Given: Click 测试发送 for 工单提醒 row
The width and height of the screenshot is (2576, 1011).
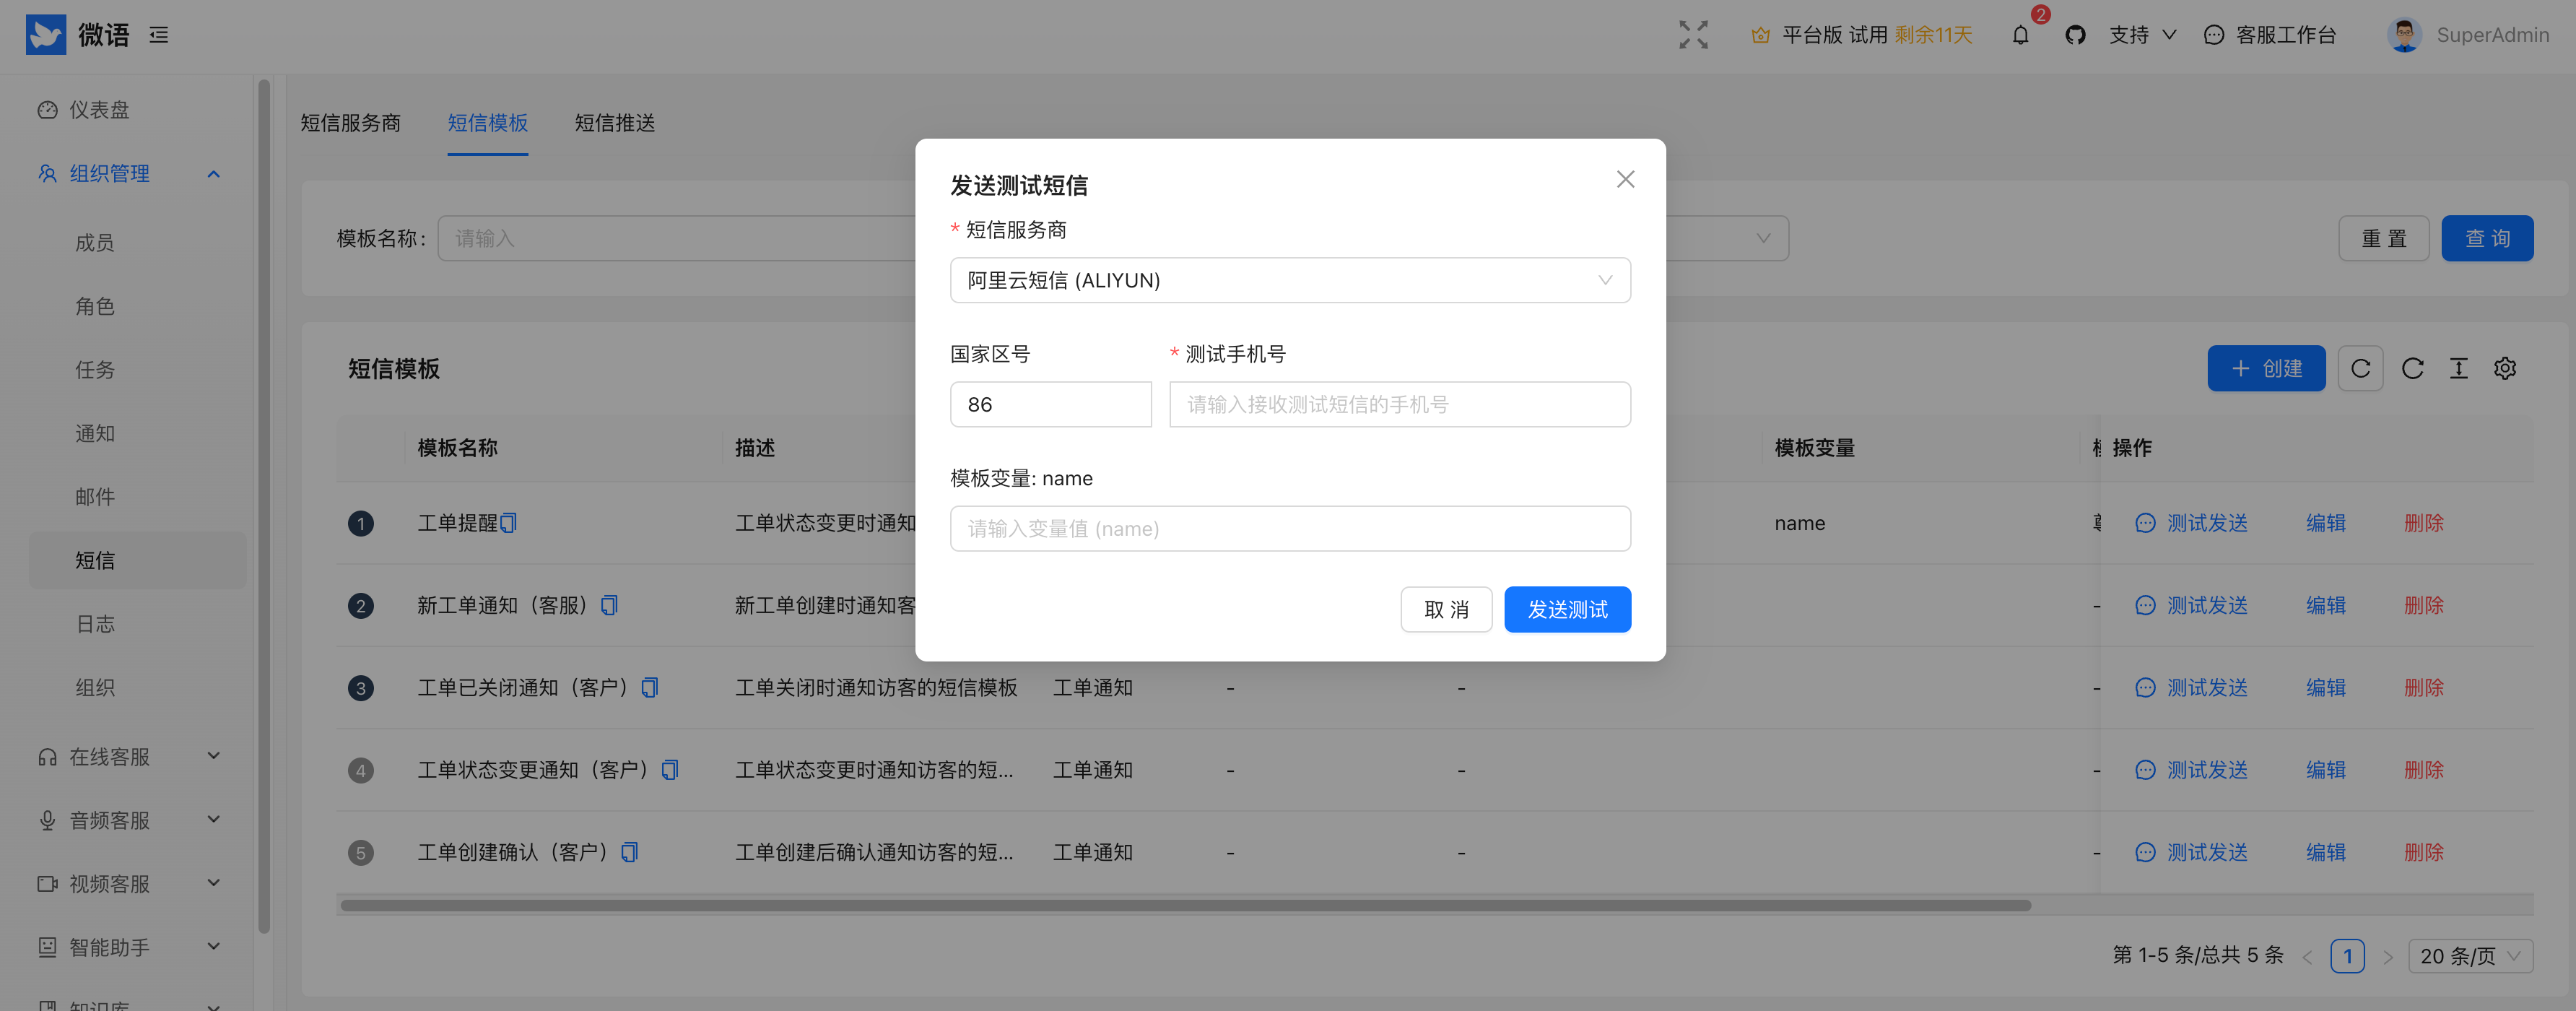Looking at the screenshot, I should pyautogui.click(x=2191, y=523).
